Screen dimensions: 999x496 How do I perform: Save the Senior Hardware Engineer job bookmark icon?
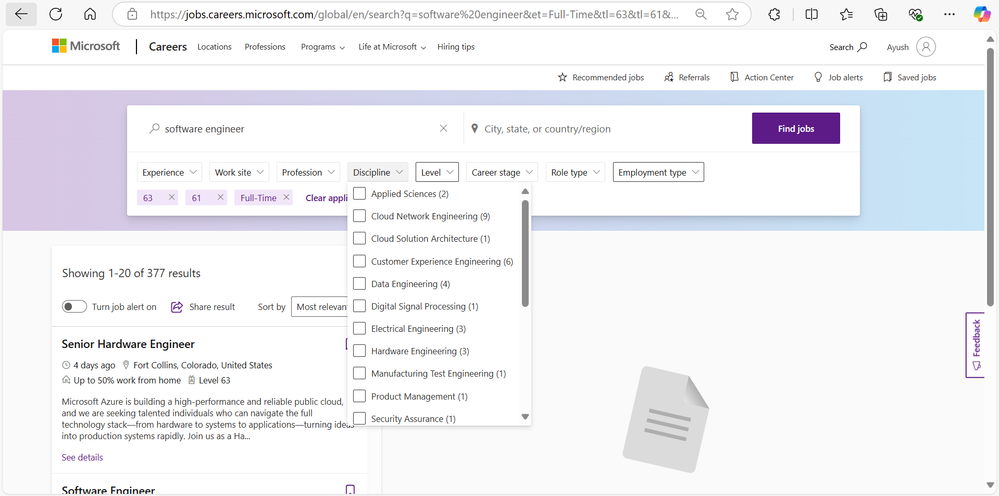[349, 344]
